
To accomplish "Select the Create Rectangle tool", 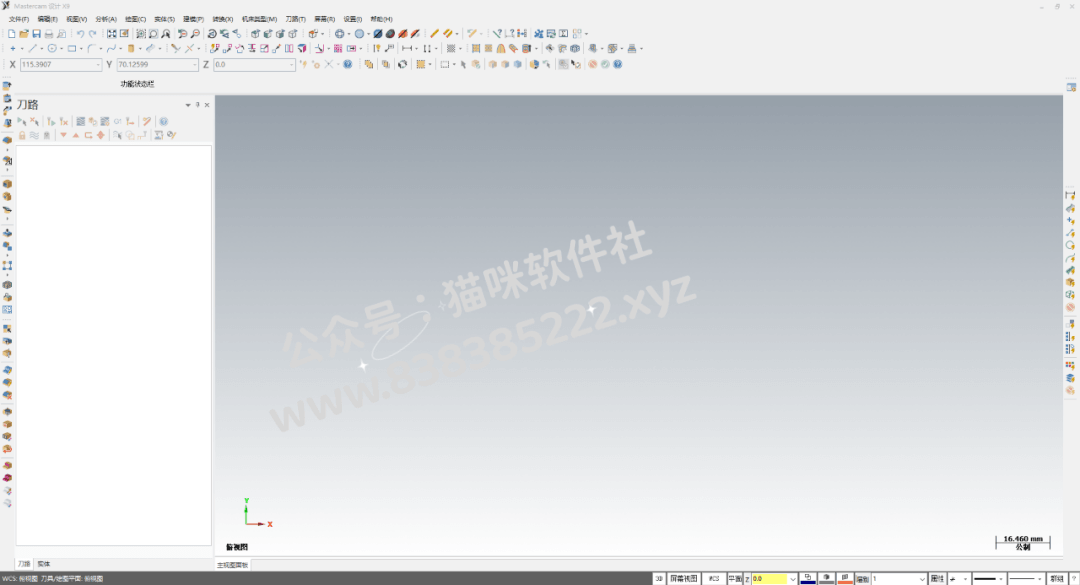I will pyautogui.click(x=72, y=48).
